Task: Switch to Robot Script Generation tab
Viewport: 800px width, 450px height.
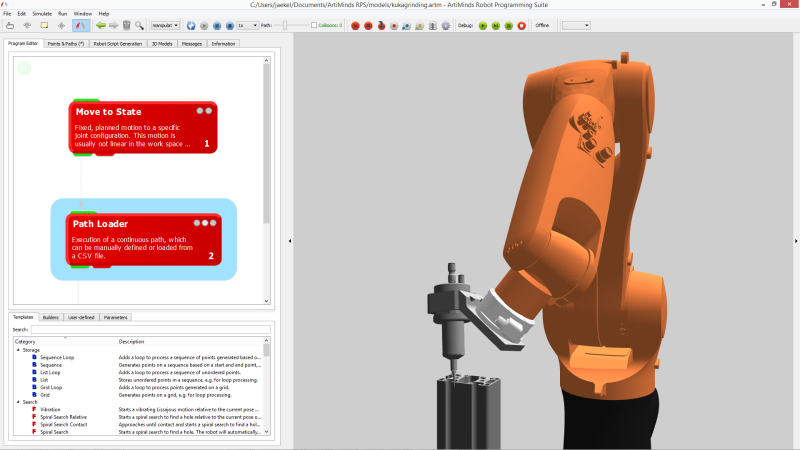Action: tap(117, 44)
